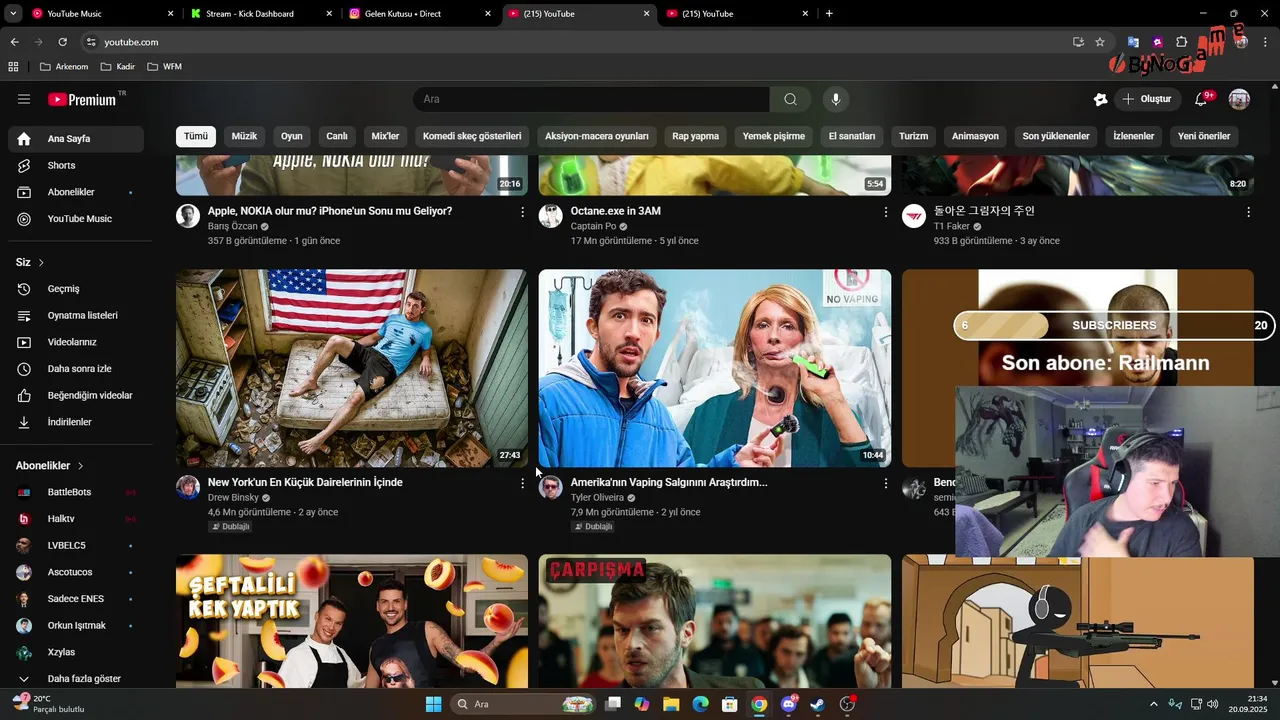
Task: Select Aksiyon-macera oyunları chip
Action: pyautogui.click(x=597, y=136)
